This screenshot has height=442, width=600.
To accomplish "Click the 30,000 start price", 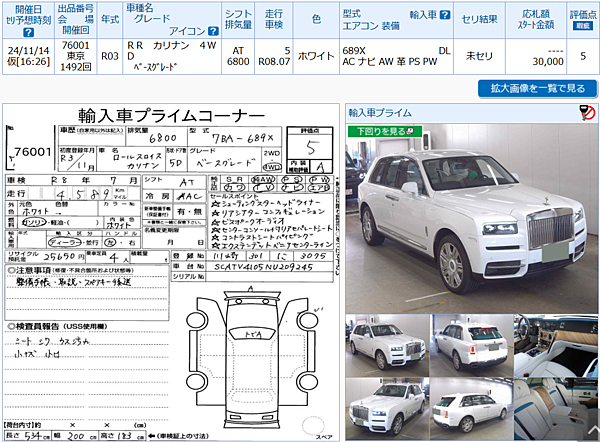I will (548, 62).
